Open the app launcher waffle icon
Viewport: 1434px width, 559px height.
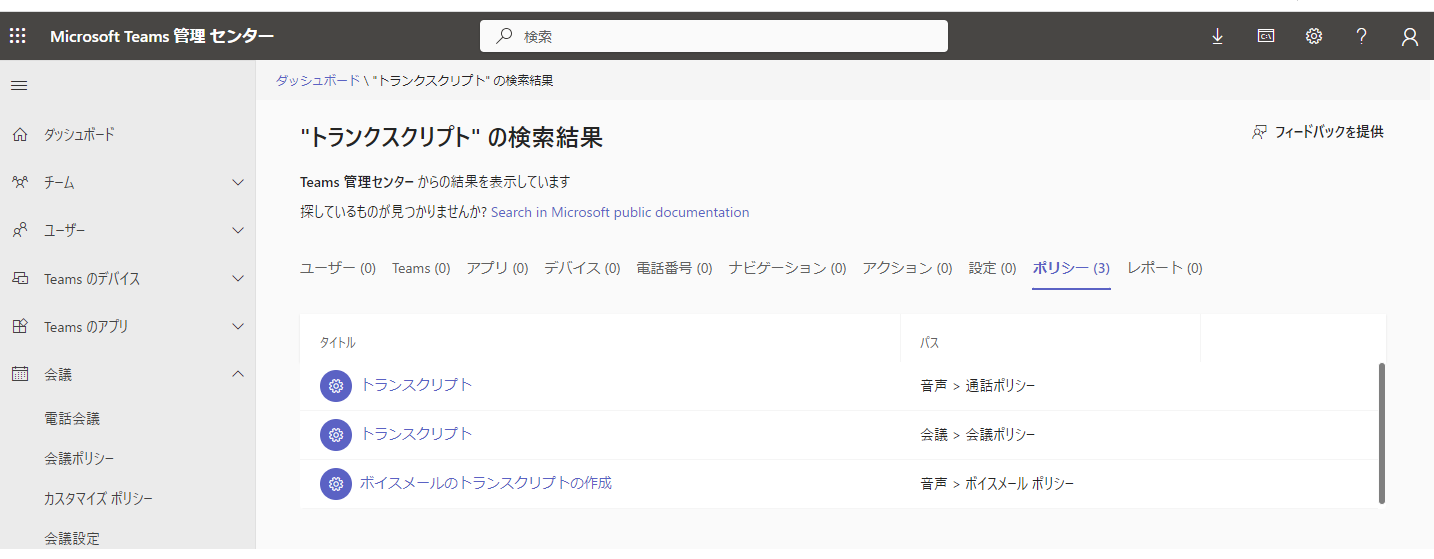coord(17,36)
